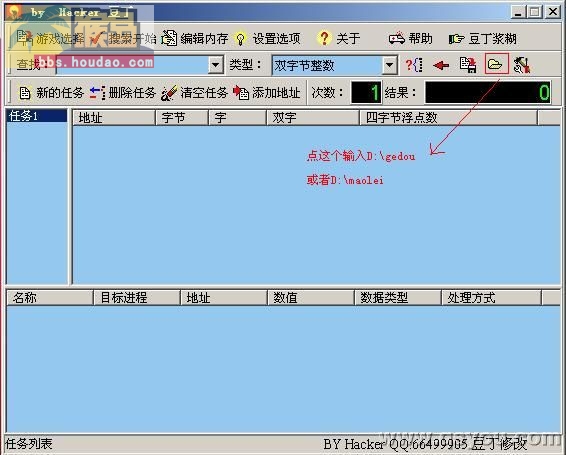The image size is (566, 455).
Task: Click the application icon in title bar
Action: [14, 12]
